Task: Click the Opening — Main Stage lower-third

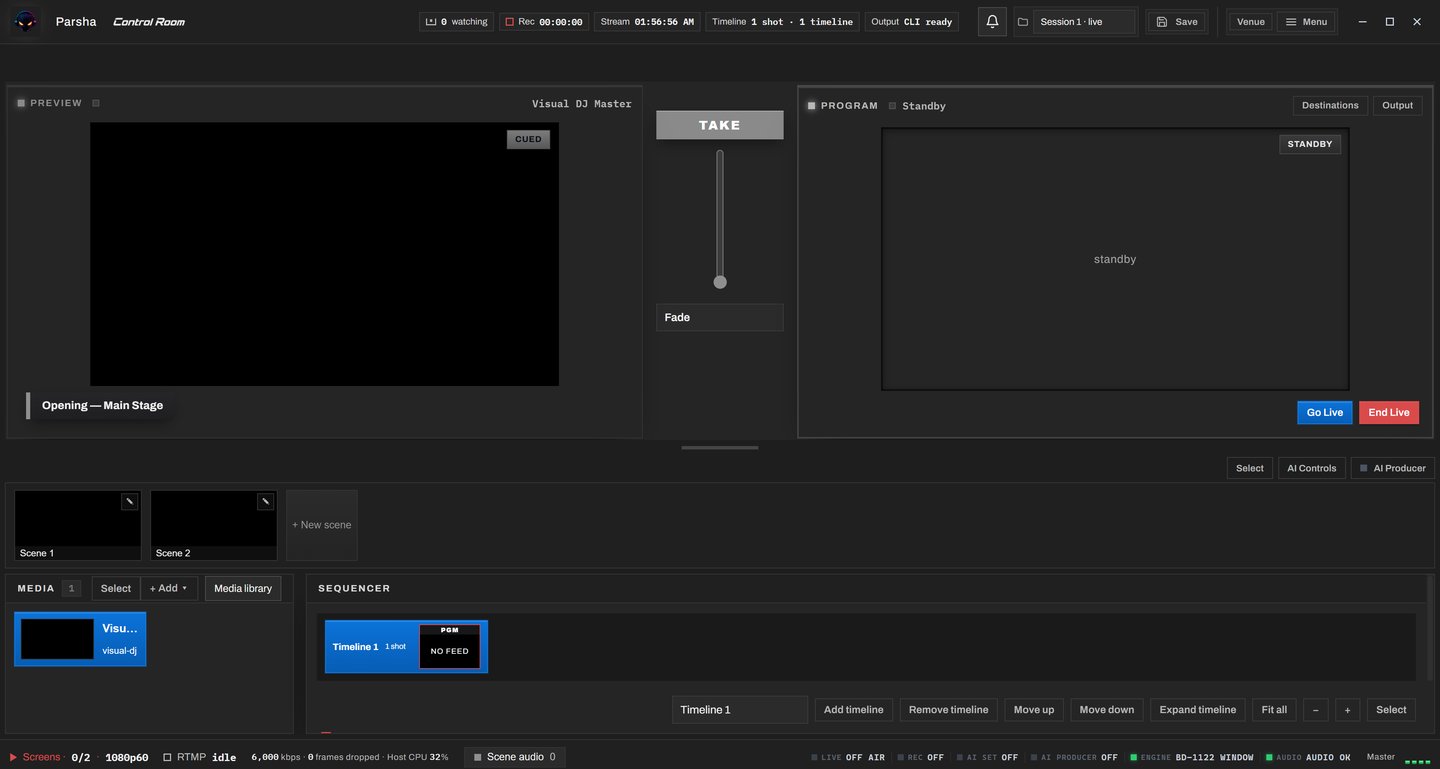Action: pyautogui.click(x=102, y=405)
